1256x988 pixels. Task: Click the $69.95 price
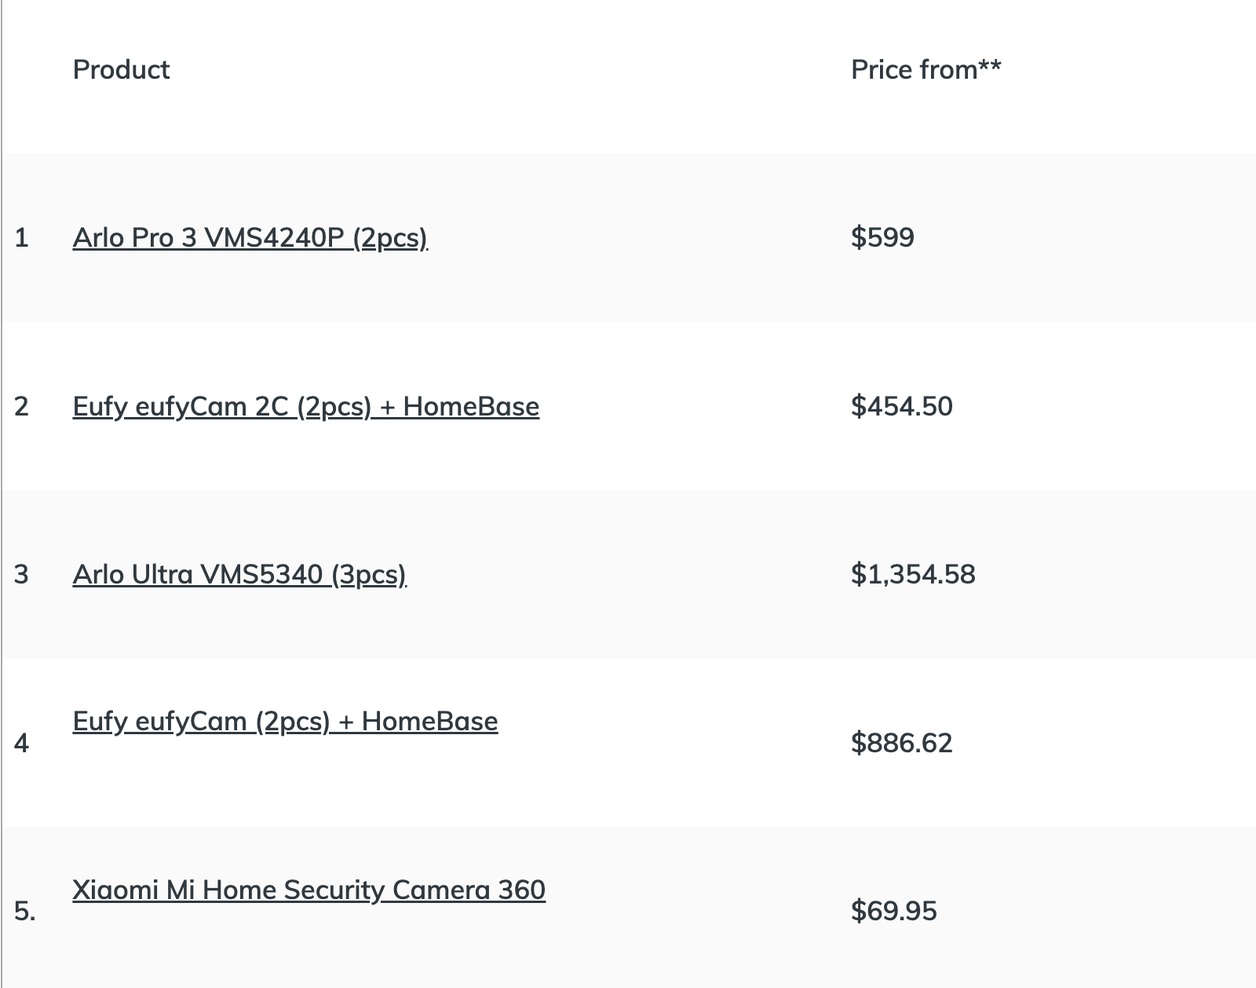click(893, 911)
